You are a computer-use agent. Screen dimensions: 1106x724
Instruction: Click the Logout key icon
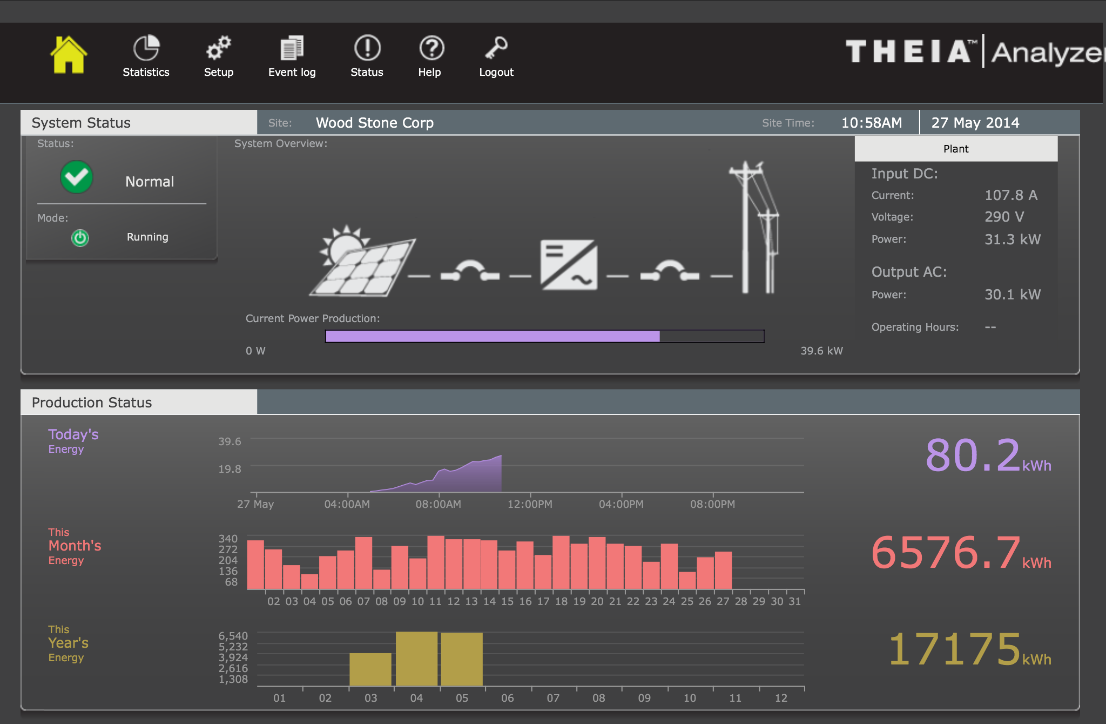(x=496, y=49)
